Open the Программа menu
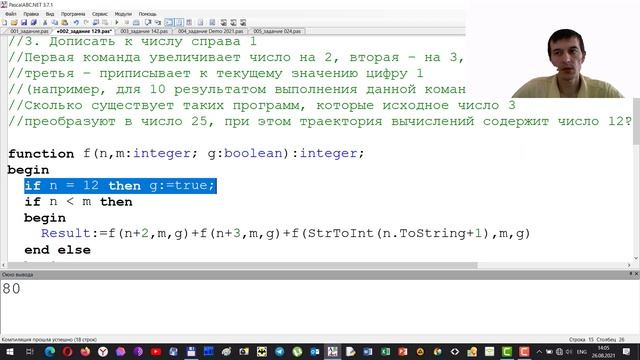The image size is (640, 360). [x=73, y=14]
